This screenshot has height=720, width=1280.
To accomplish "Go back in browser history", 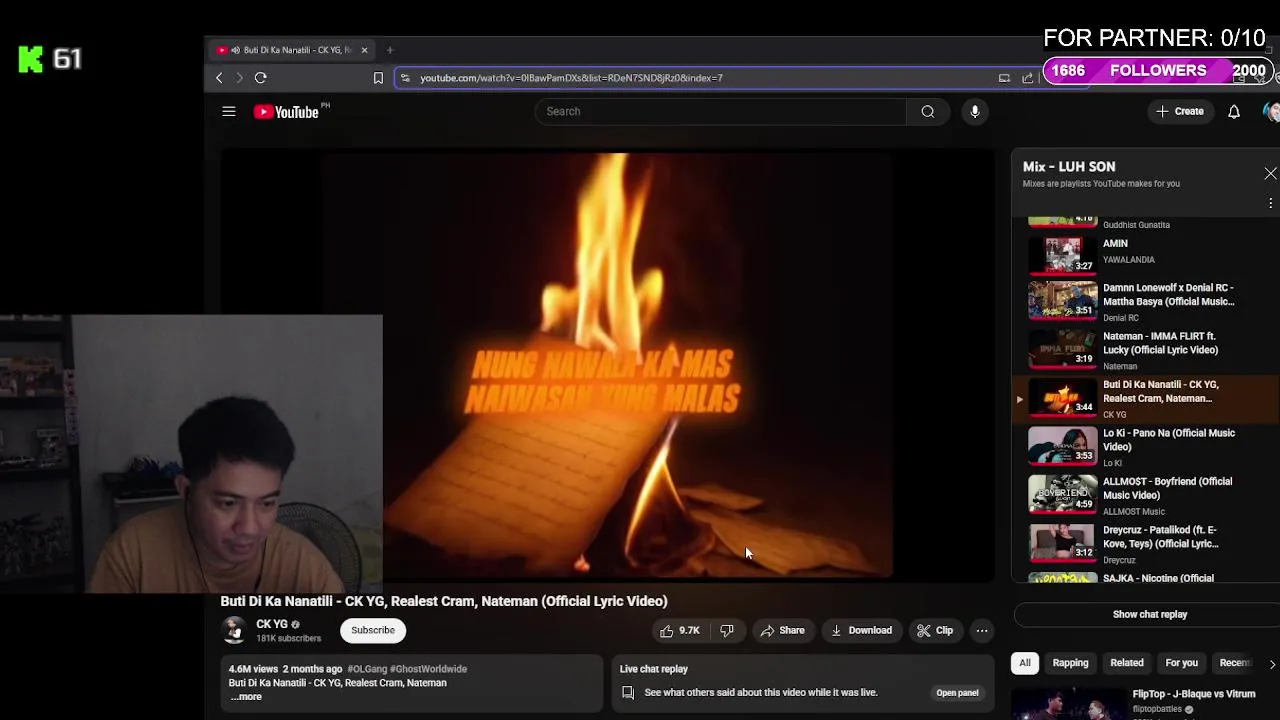I will [x=219, y=78].
